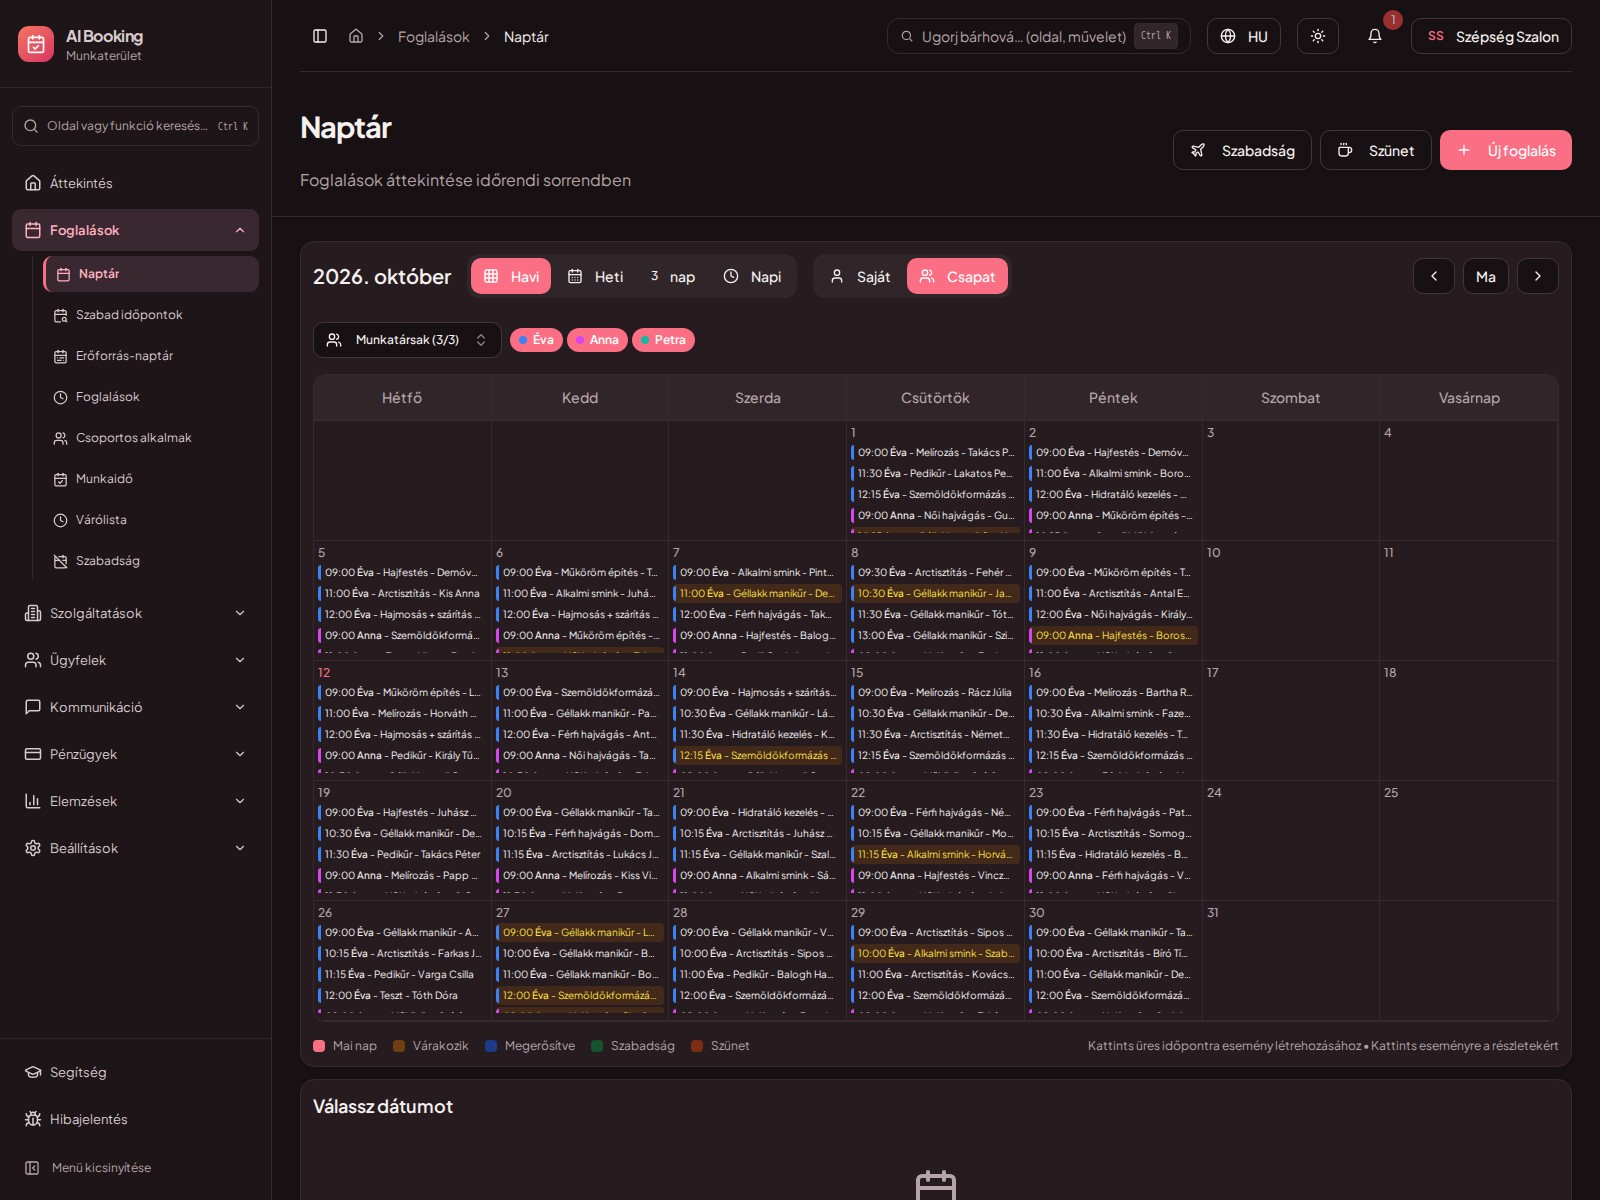Click the AI Booking logo icon
Screen dimensions: 1600x1200
36,44
